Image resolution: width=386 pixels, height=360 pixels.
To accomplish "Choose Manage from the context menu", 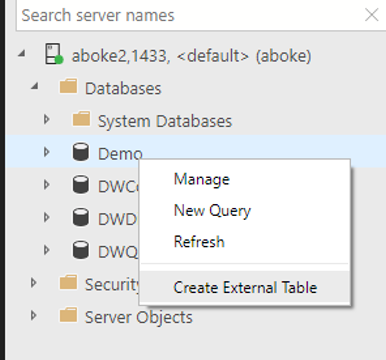I will point(245,179).
